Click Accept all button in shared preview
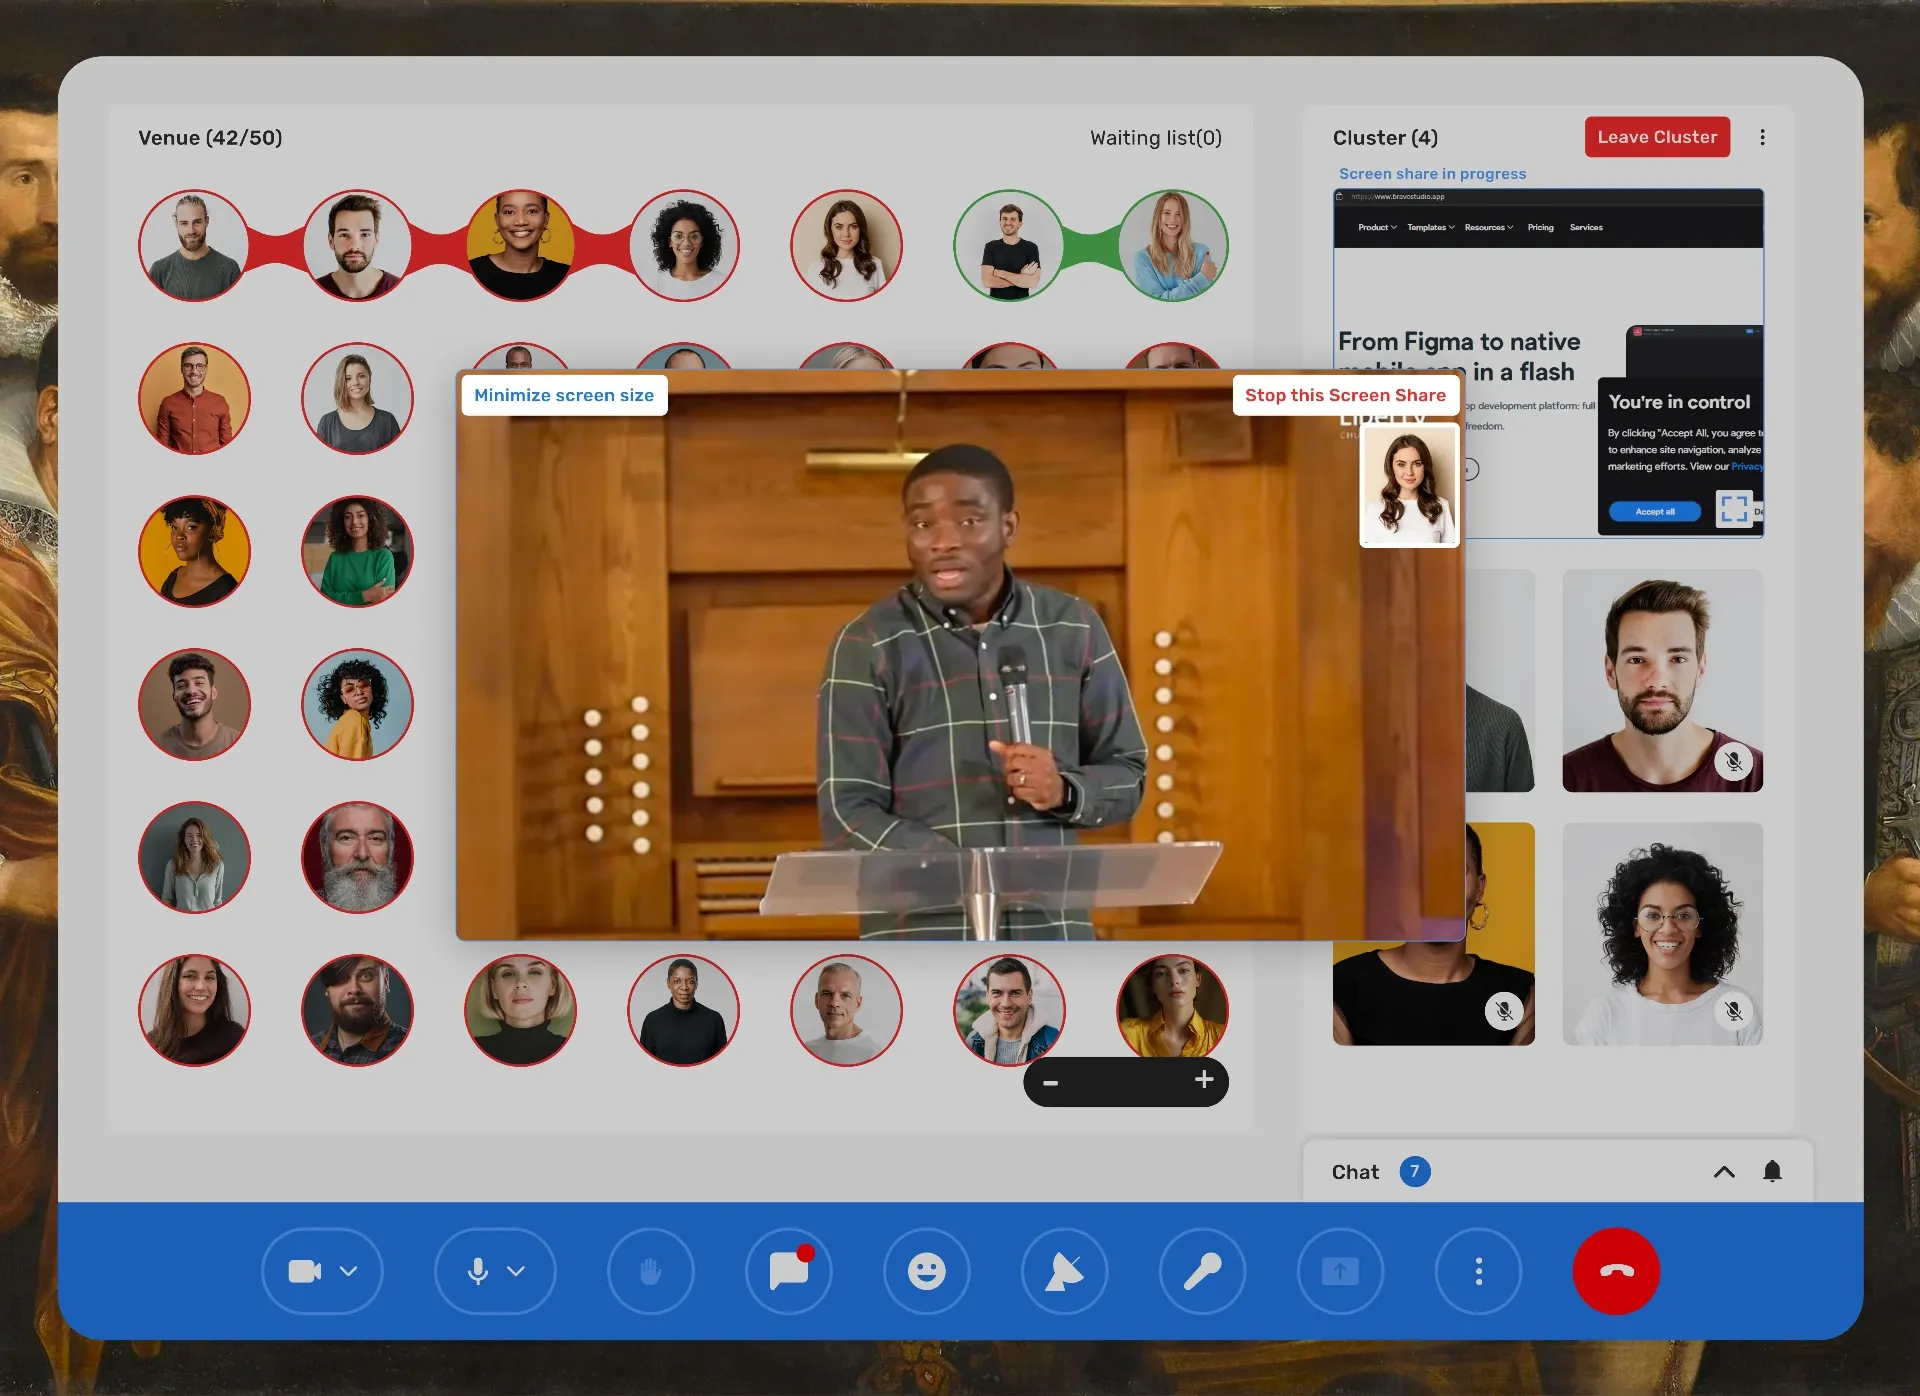1920x1396 pixels. click(1654, 512)
